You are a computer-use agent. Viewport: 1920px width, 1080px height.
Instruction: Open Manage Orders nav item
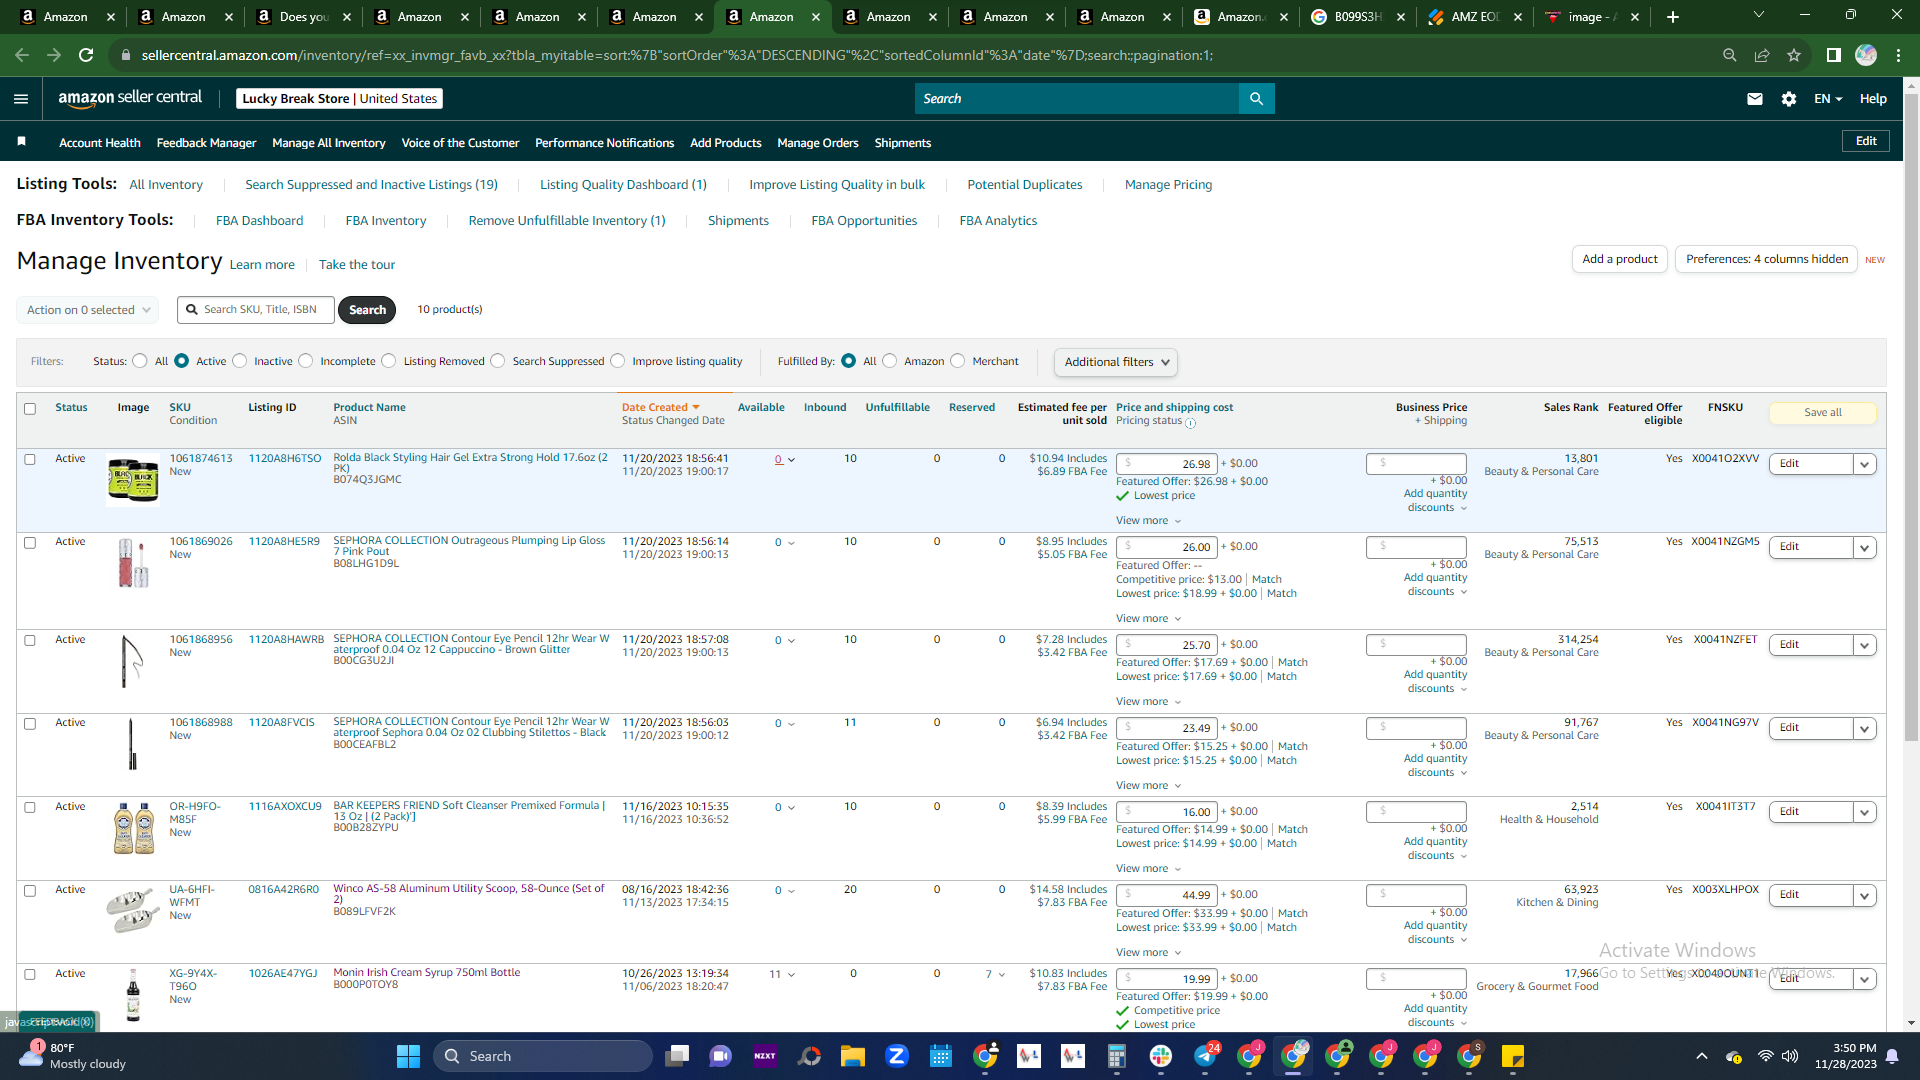[818, 143]
